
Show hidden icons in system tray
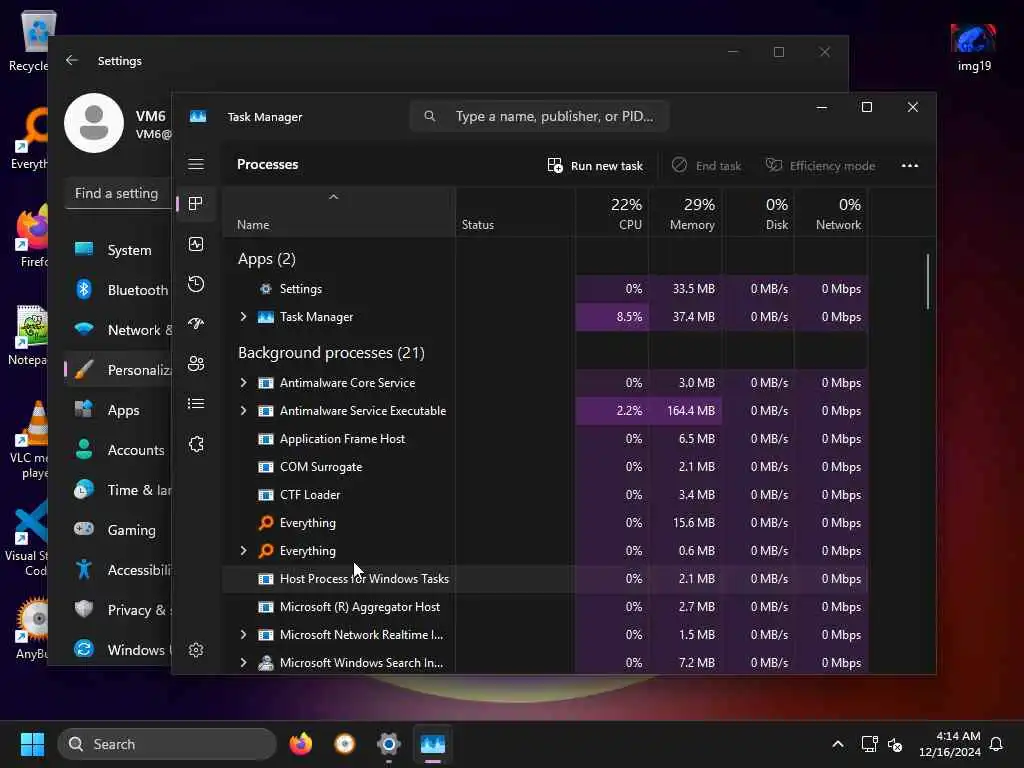[838, 744]
